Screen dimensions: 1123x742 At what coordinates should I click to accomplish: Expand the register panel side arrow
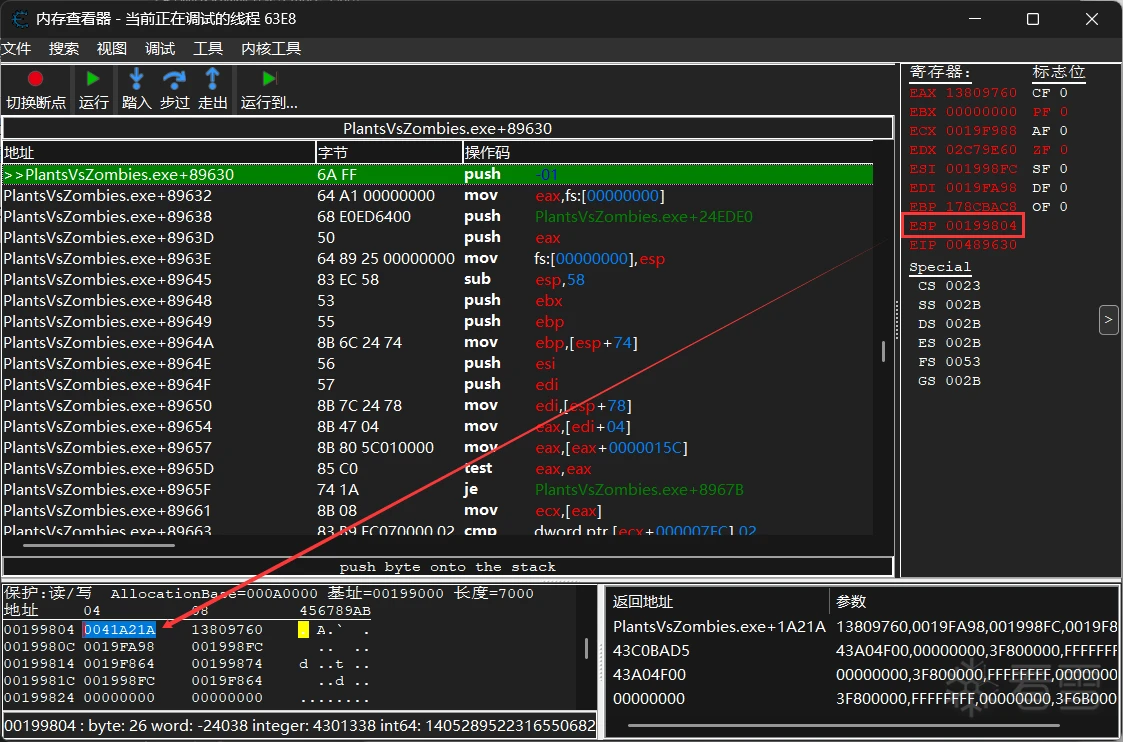tap(1108, 319)
